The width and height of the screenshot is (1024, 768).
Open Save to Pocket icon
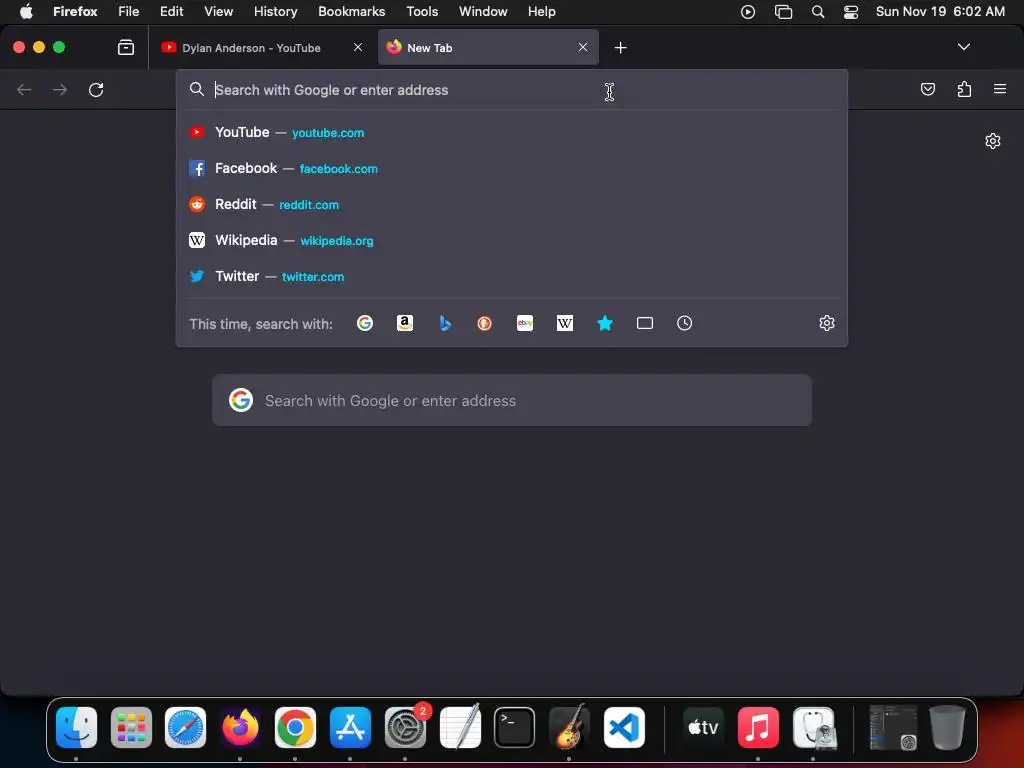pos(927,89)
